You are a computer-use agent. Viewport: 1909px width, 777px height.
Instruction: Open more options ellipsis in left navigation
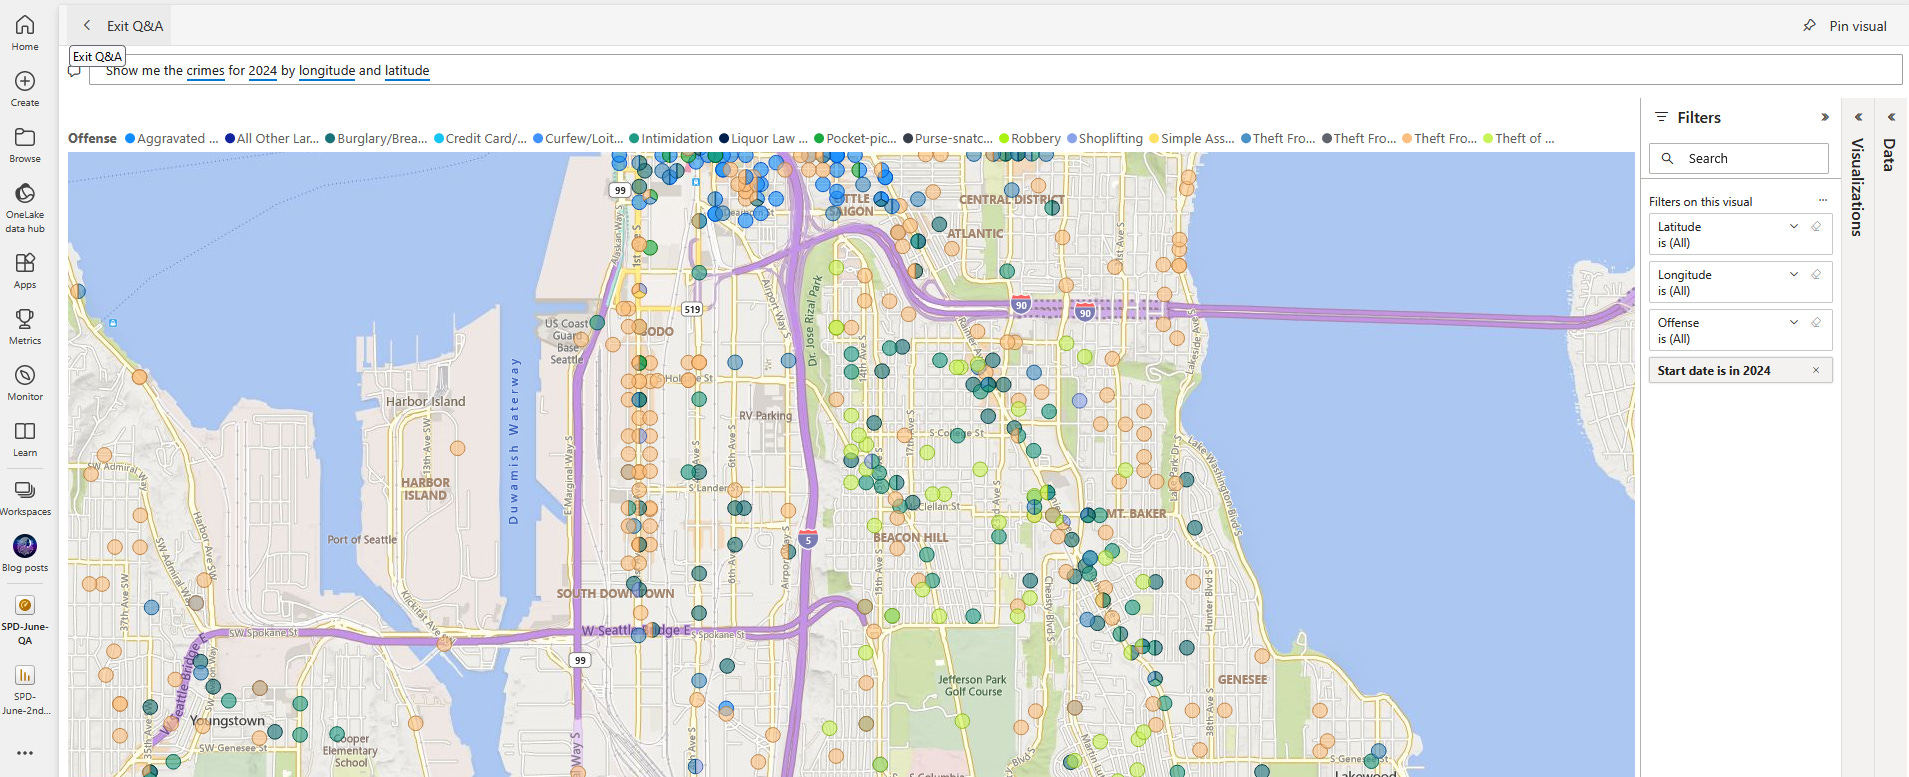(x=25, y=753)
